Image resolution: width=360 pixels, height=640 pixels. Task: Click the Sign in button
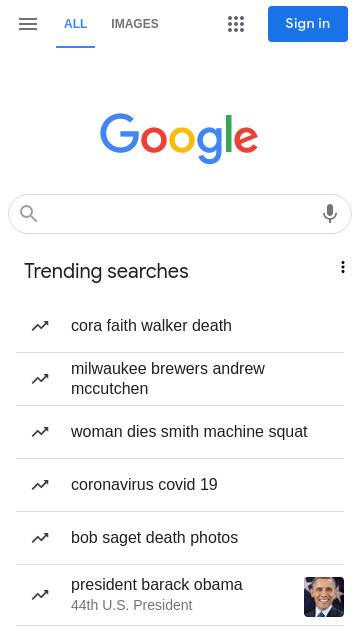coord(308,24)
